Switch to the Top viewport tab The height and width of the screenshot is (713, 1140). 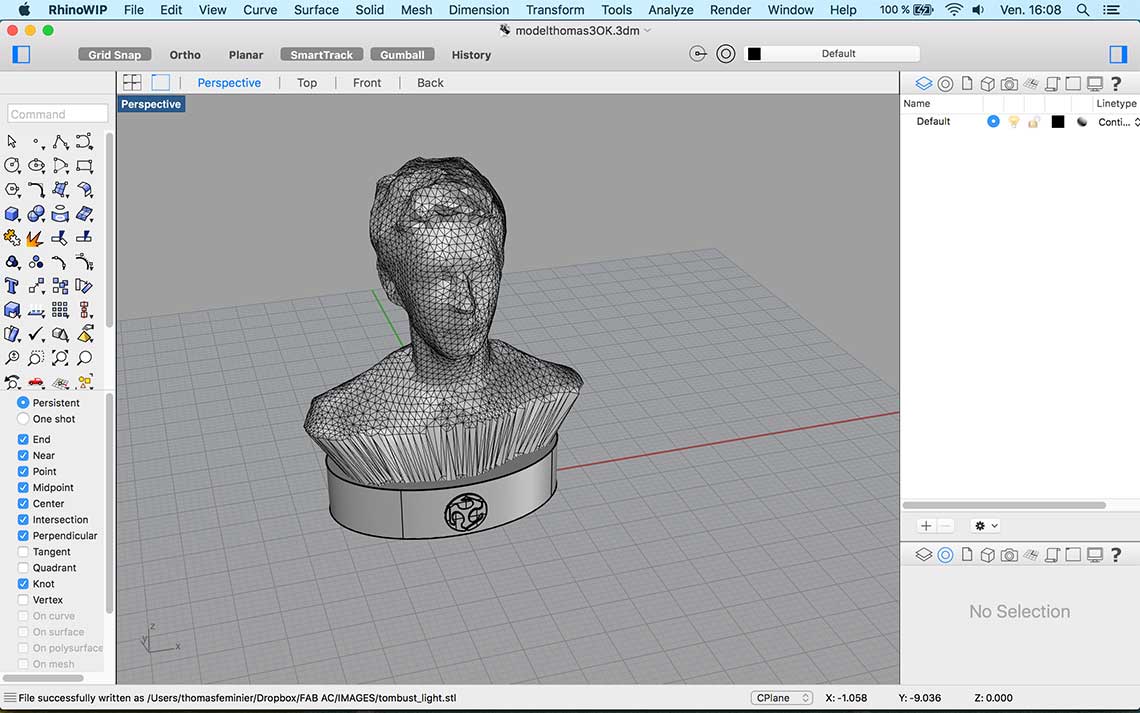coord(307,83)
